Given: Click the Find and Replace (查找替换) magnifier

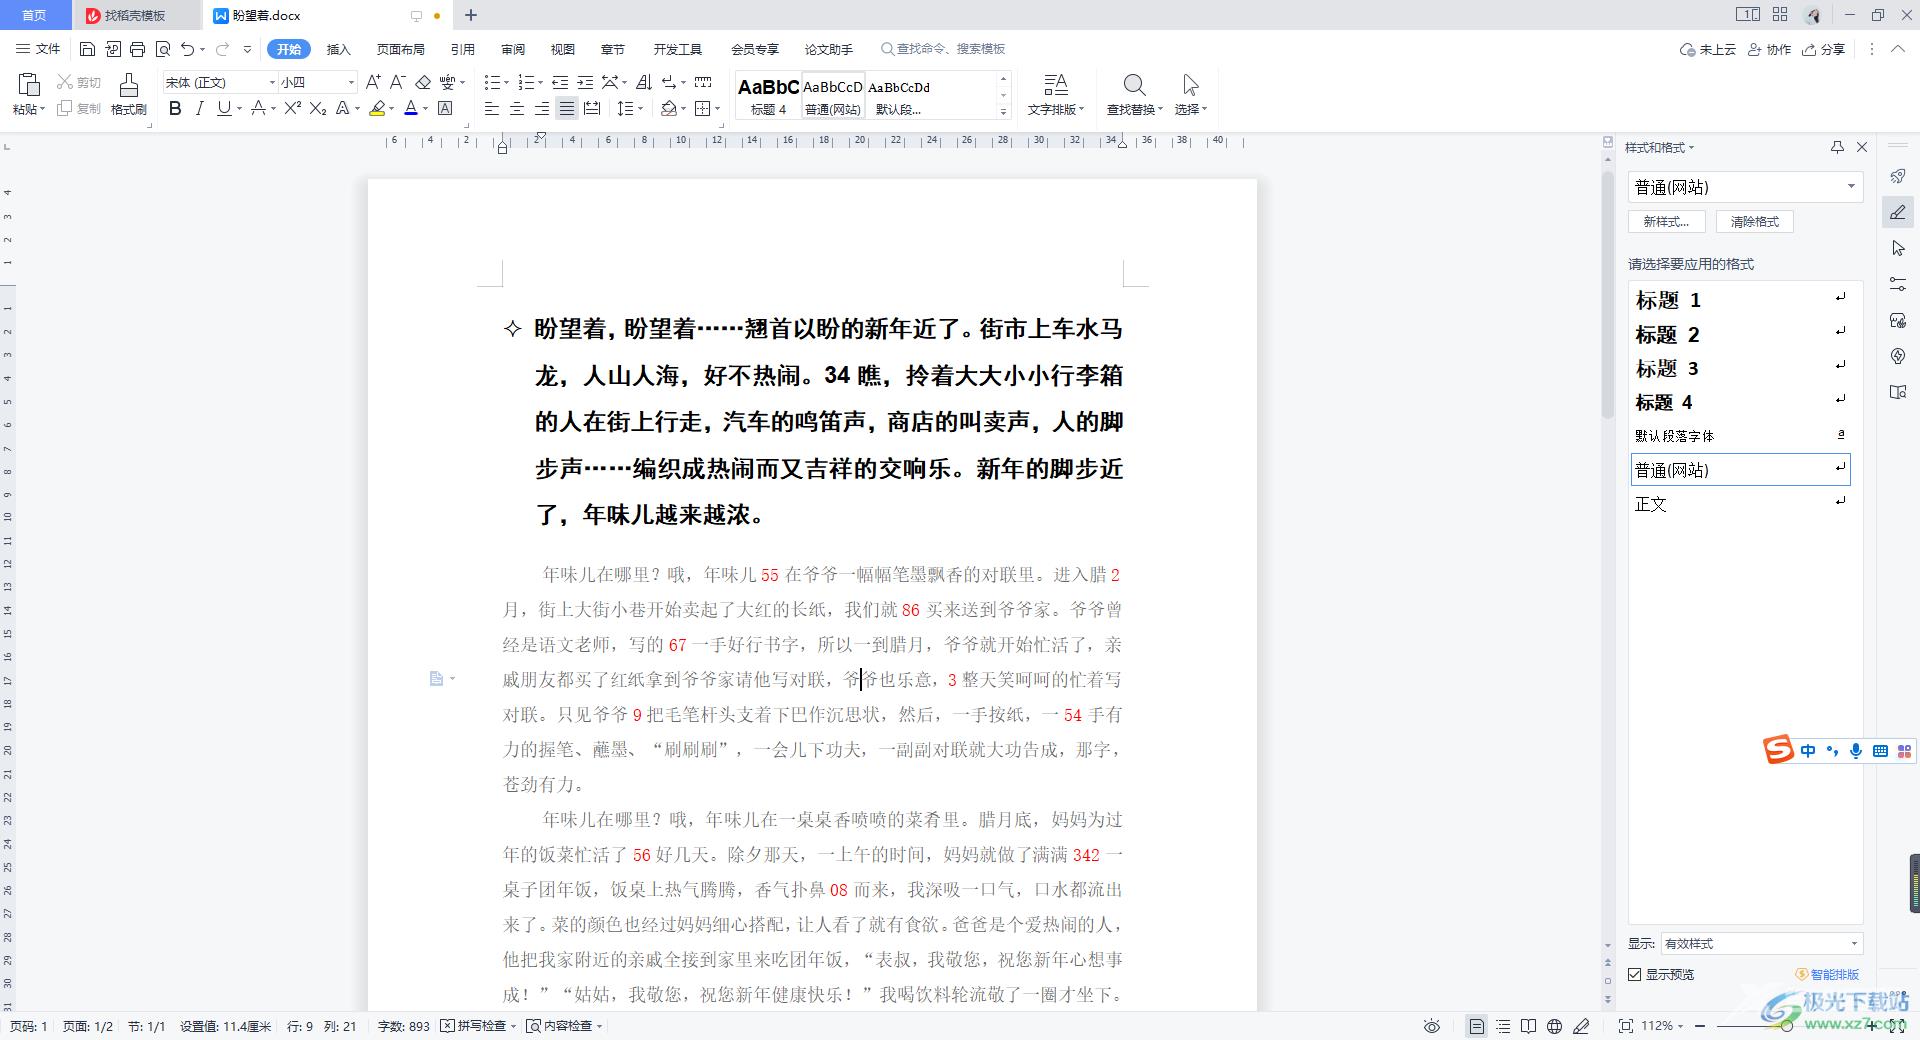Looking at the screenshot, I should [x=1134, y=95].
